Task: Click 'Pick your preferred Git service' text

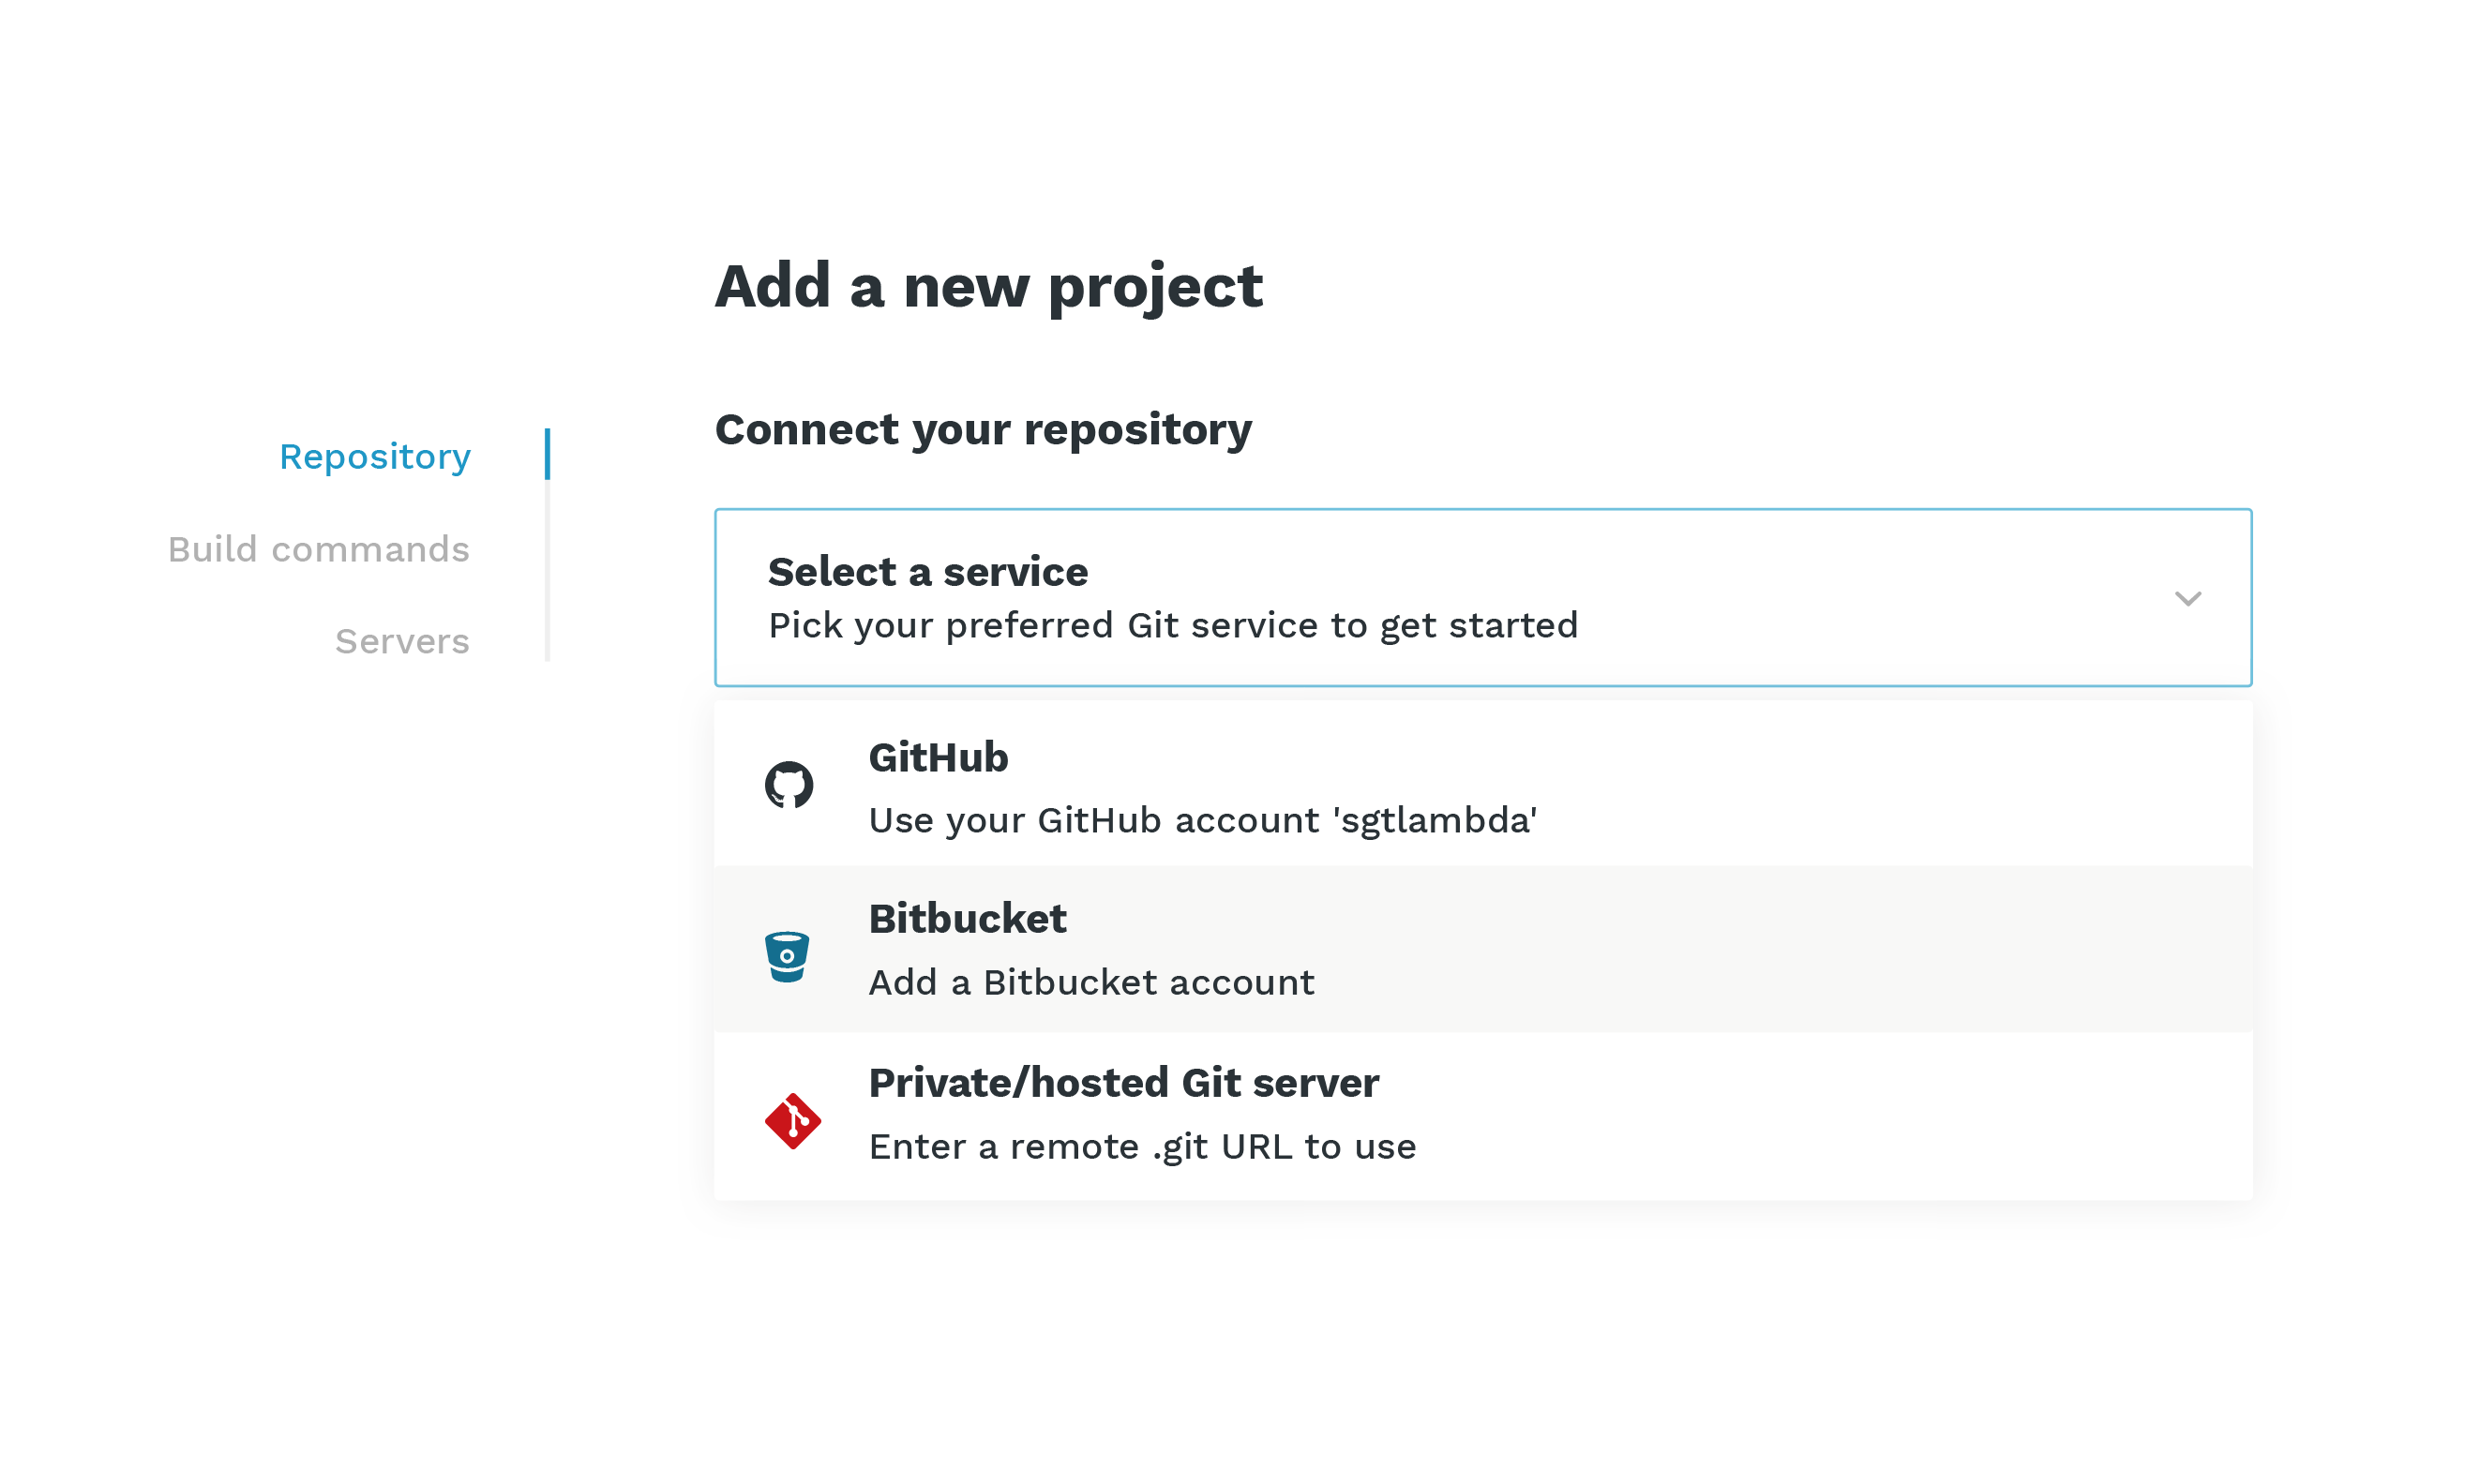Action: click(x=1172, y=625)
